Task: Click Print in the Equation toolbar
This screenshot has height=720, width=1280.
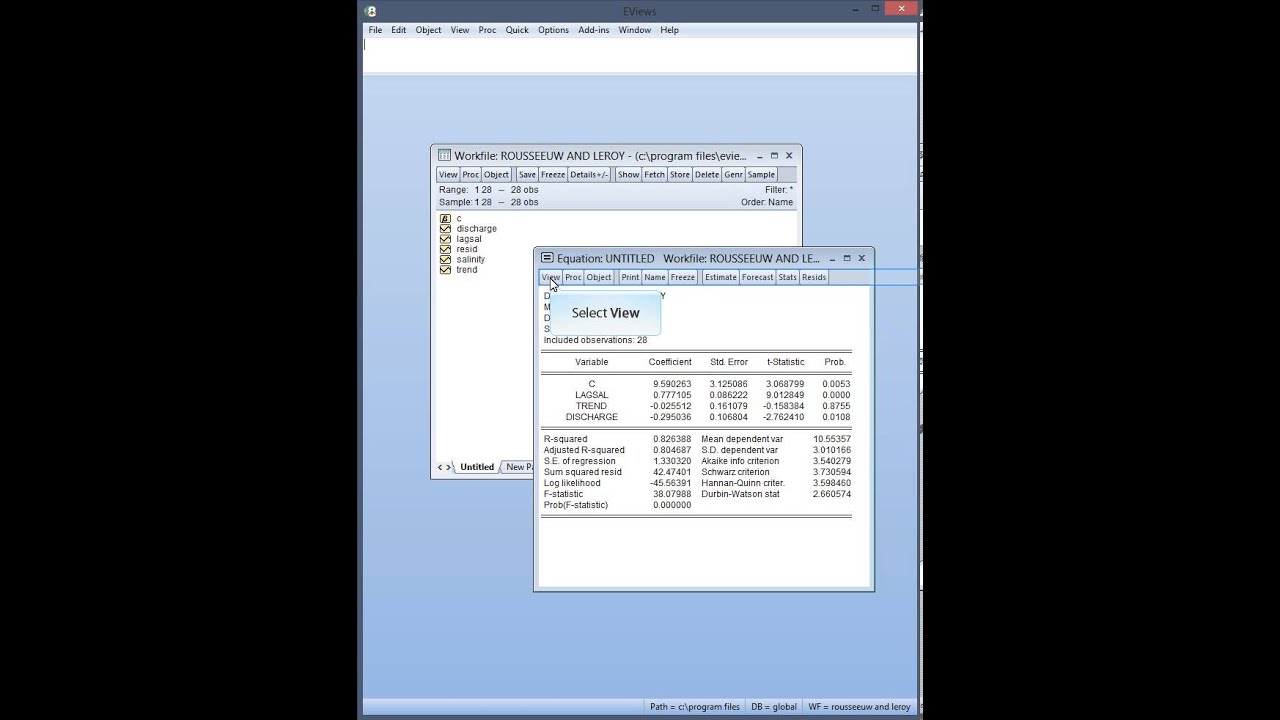Action: point(630,278)
